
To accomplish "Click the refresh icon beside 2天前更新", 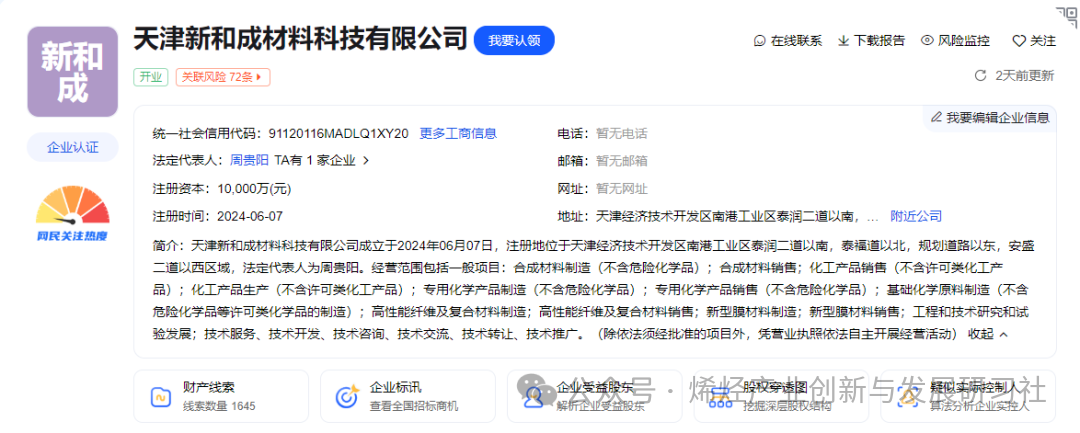I will 981,75.
